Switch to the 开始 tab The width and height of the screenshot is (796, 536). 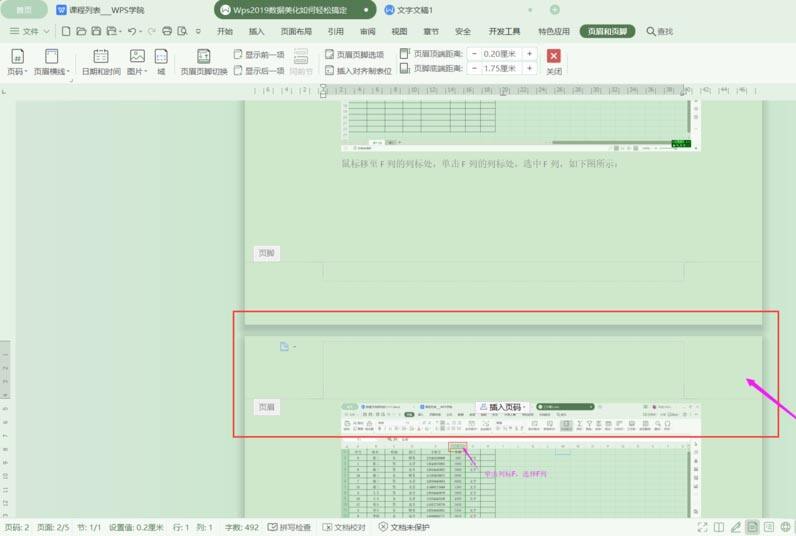225,31
